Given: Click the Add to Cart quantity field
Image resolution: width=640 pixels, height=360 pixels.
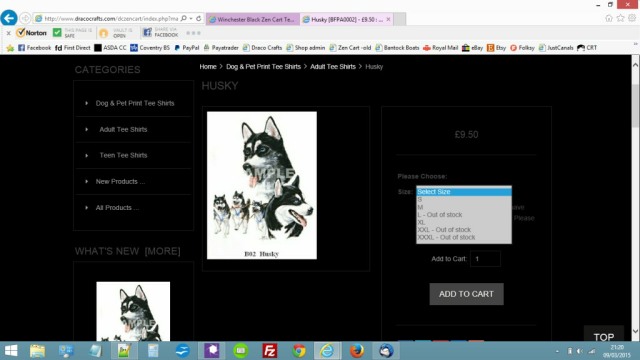Looking at the screenshot, I should pos(485,259).
